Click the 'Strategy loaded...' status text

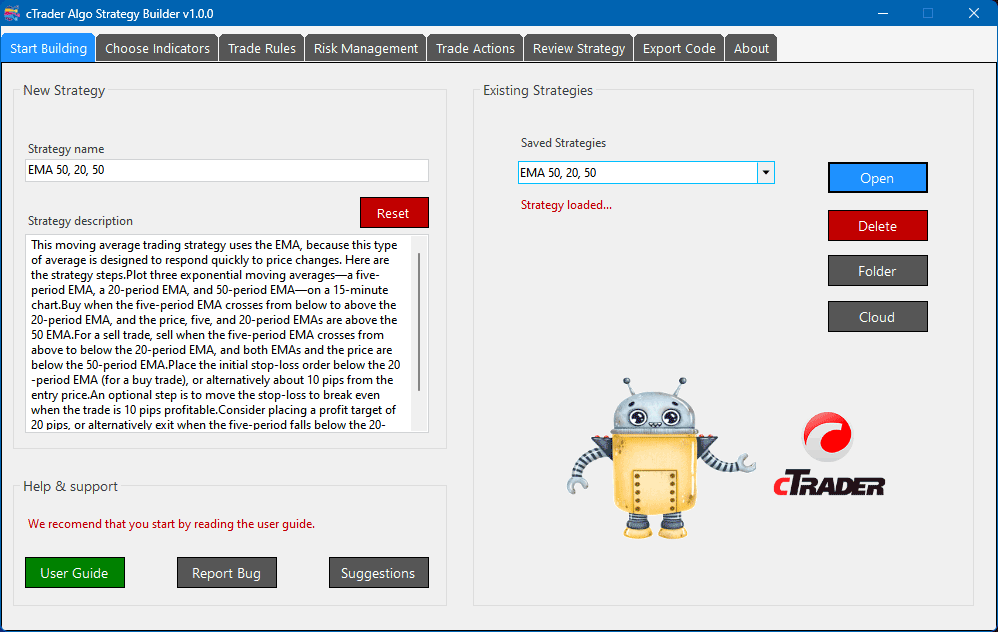[x=566, y=205]
